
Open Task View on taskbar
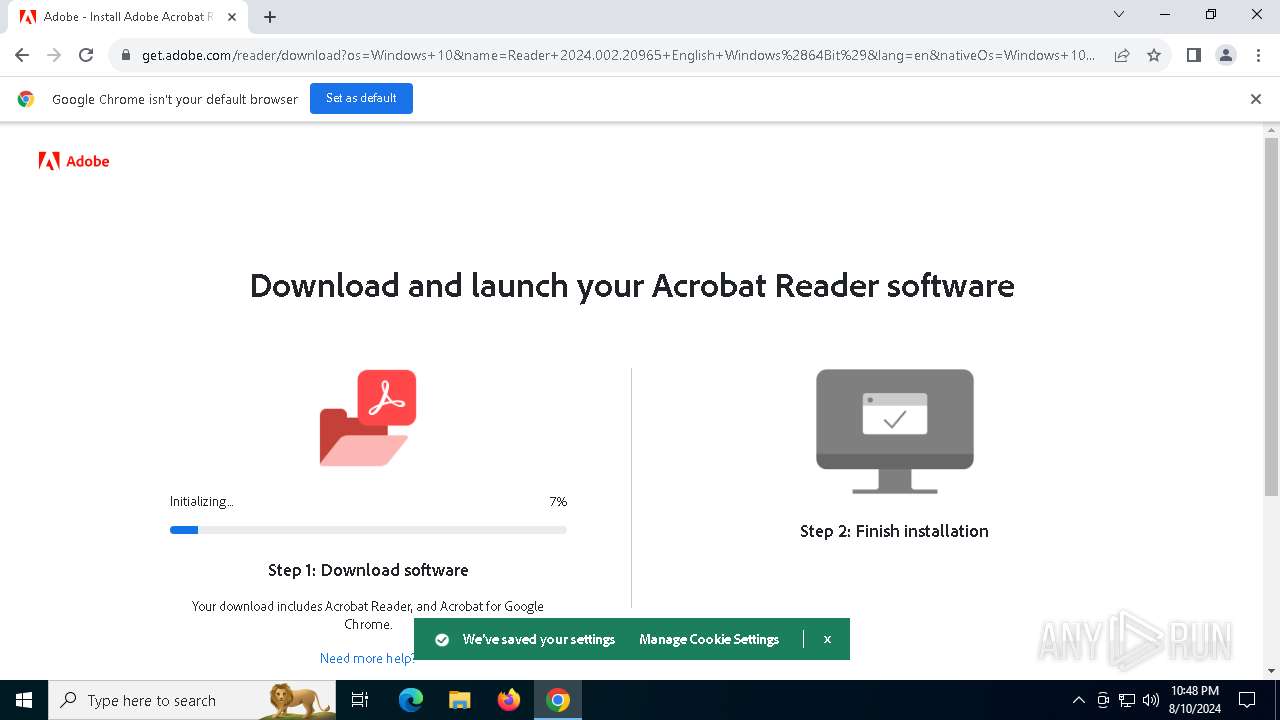coord(360,700)
